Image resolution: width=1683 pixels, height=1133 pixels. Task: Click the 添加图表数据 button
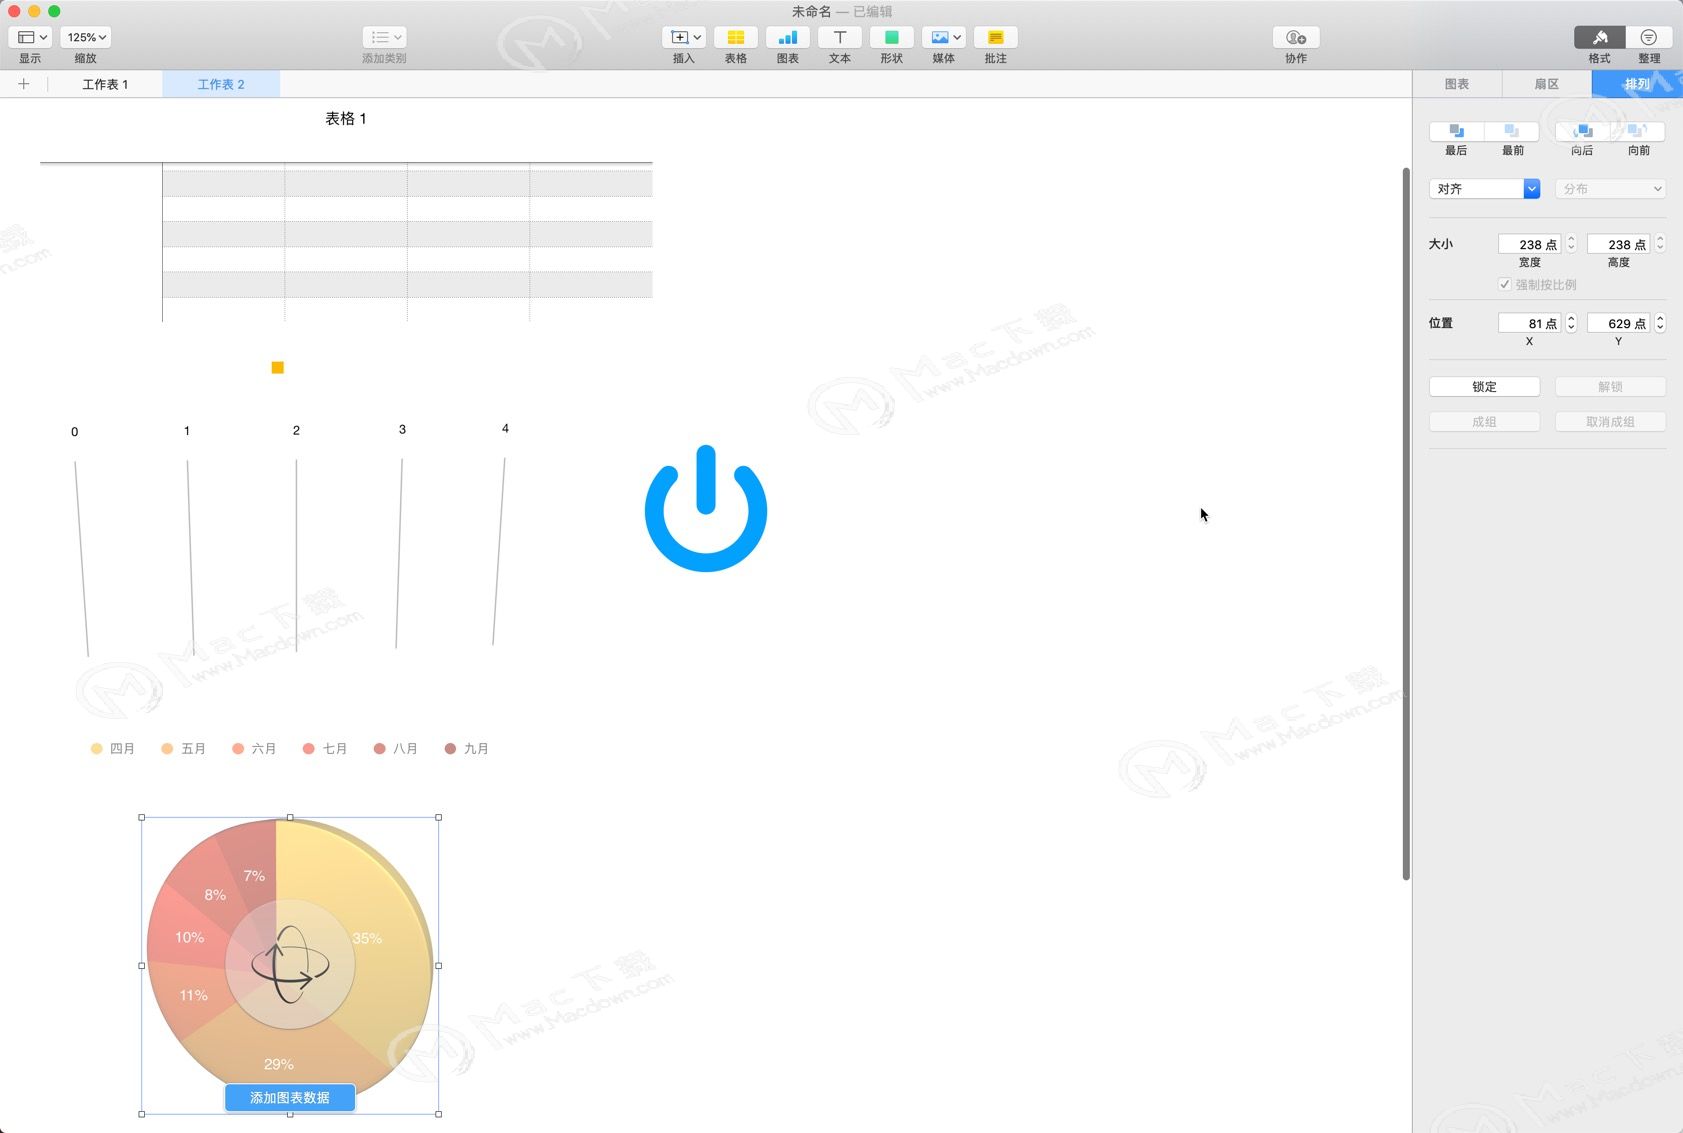coord(290,1098)
